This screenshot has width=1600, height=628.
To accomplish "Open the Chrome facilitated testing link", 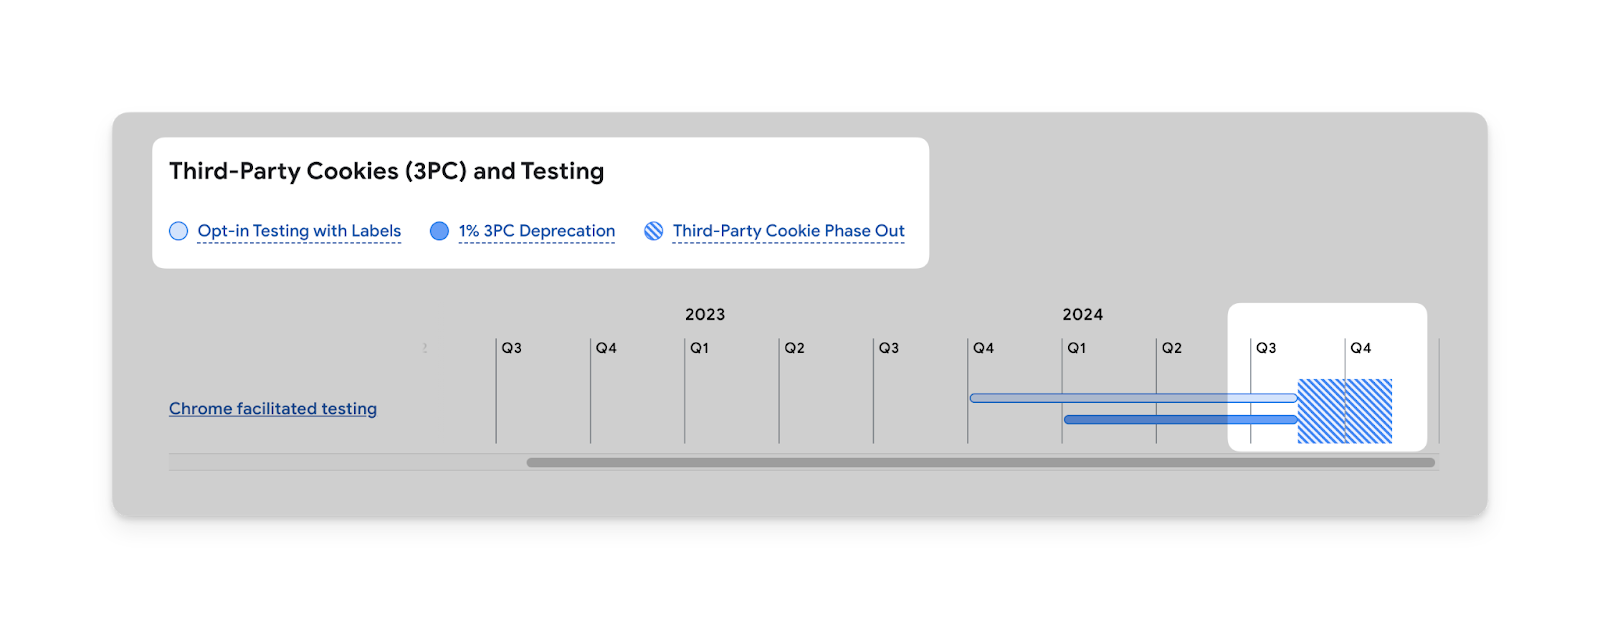I will [273, 408].
